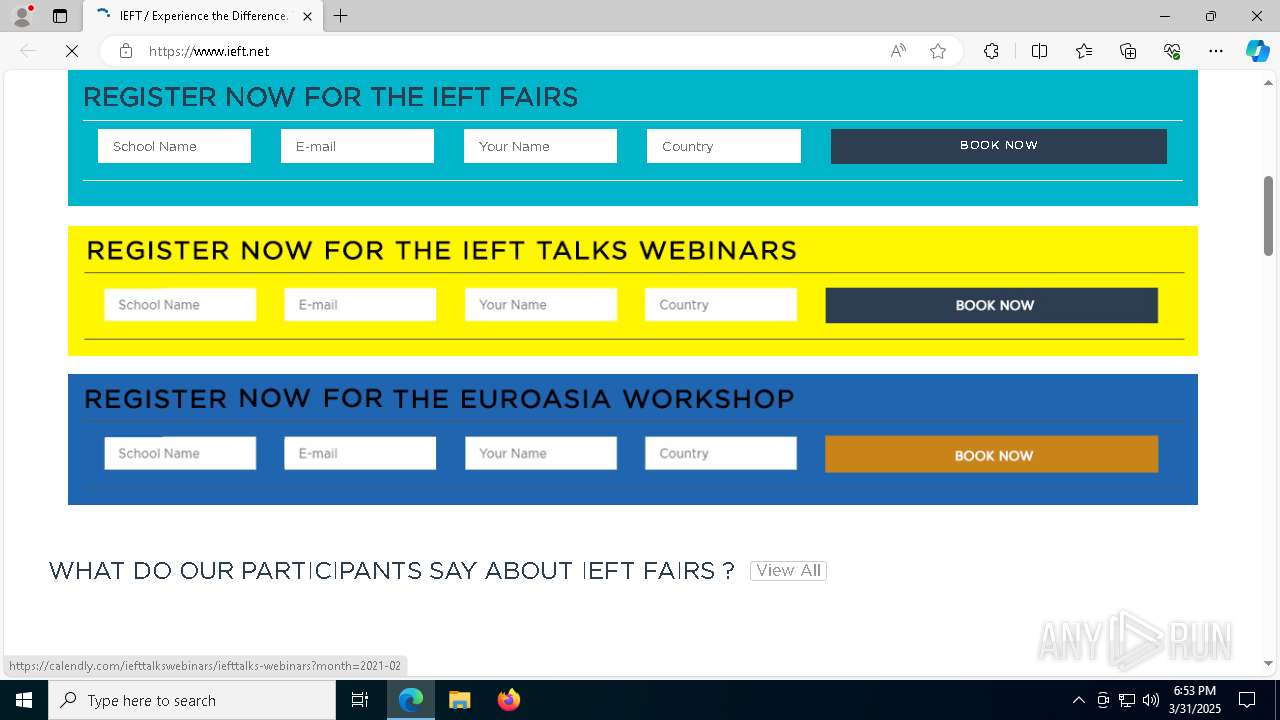
Task: Click Your Name field in Webinars banner
Action: tap(541, 305)
